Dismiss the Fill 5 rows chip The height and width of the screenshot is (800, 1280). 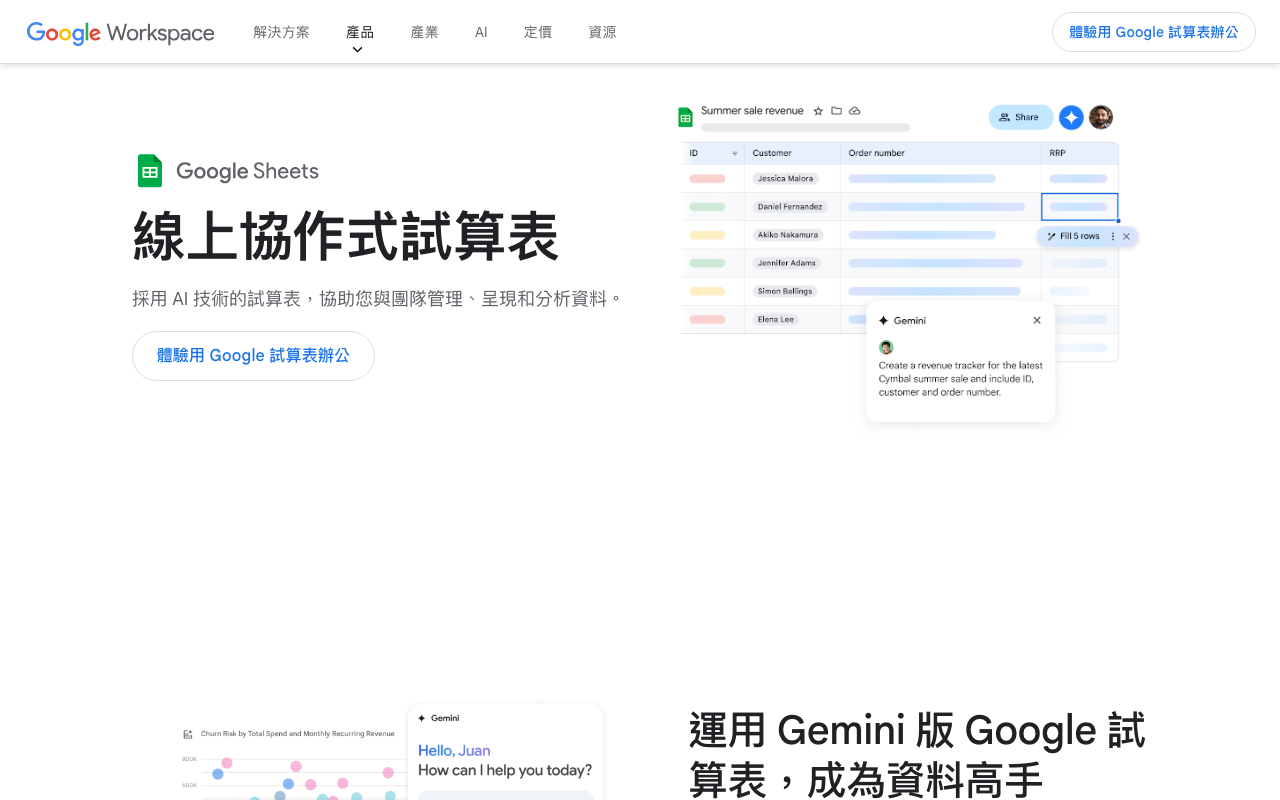tap(1126, 236)
